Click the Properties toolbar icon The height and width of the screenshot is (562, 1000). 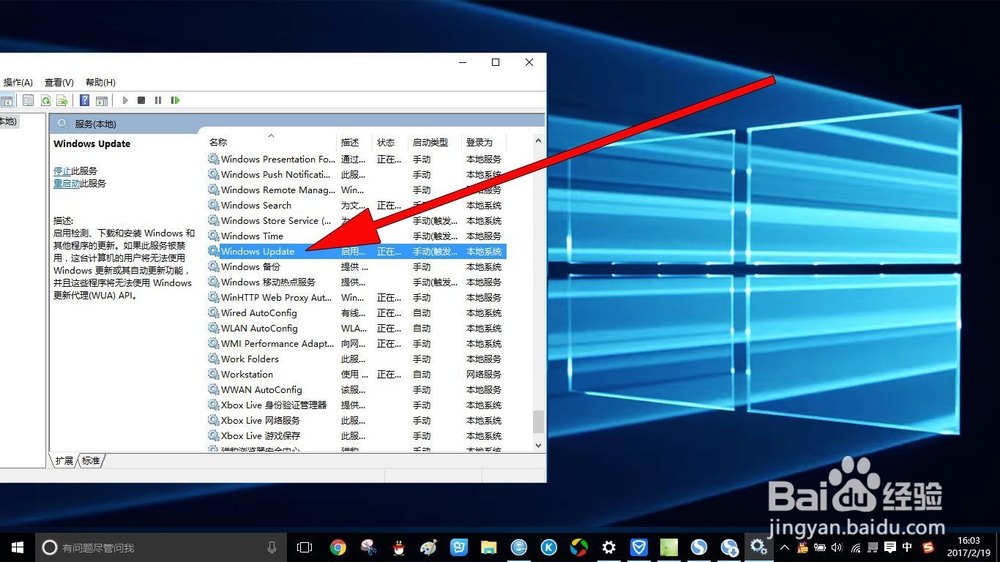[28, 100]
